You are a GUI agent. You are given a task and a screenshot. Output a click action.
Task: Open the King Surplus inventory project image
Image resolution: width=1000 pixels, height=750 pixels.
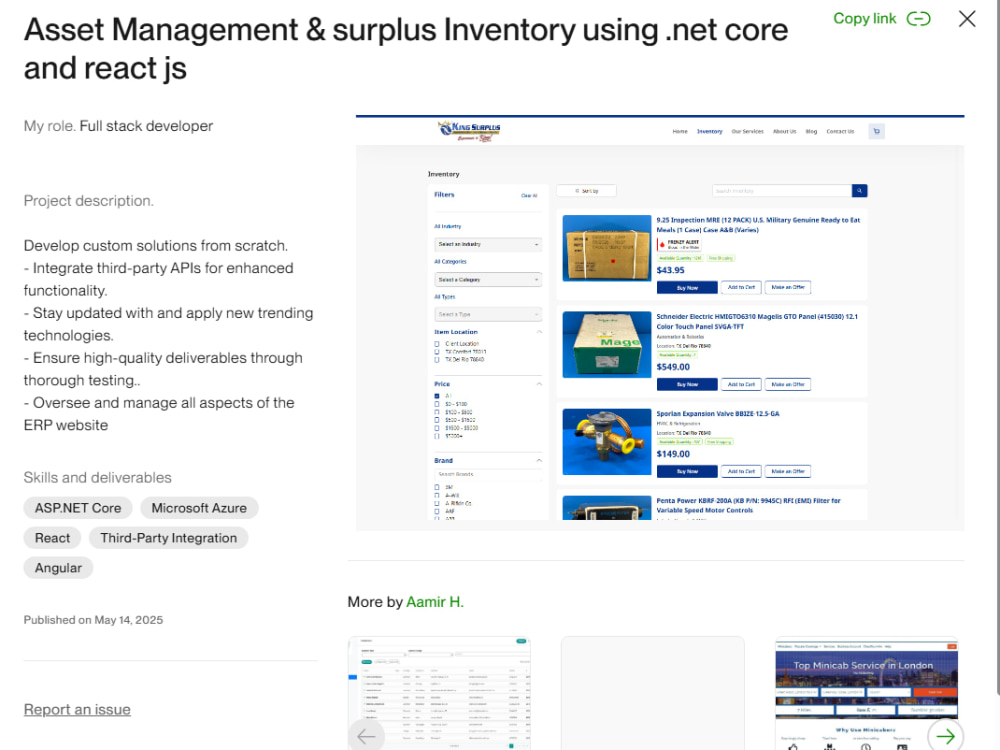click(x=660, y=323)
